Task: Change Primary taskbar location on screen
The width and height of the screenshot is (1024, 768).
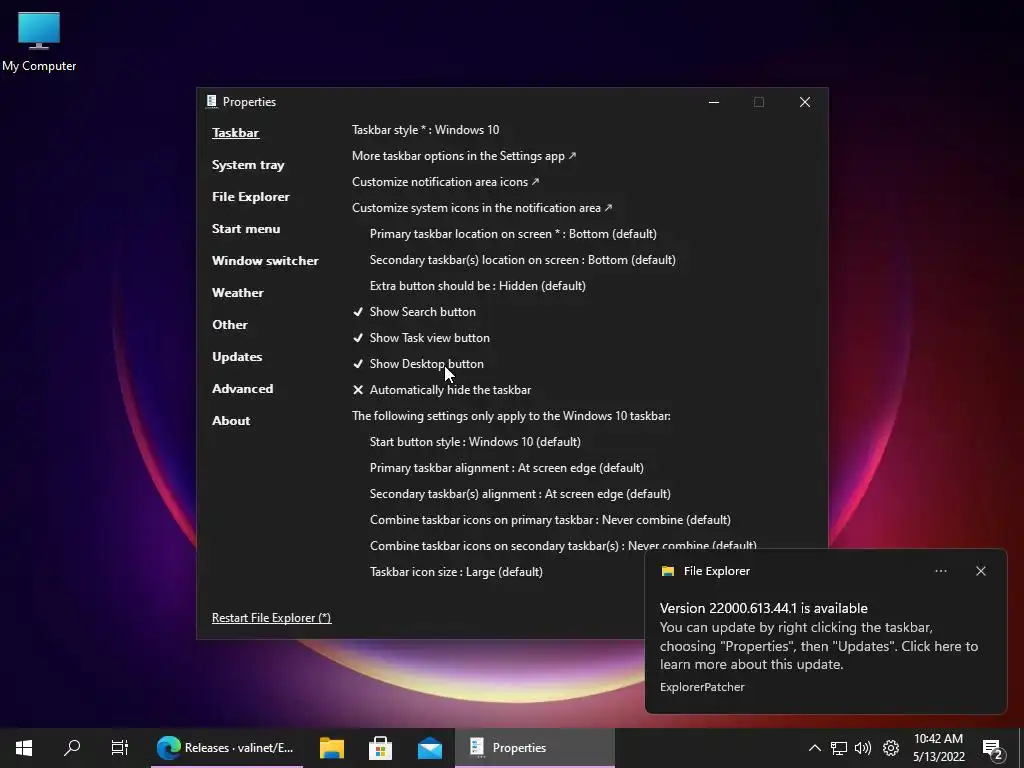Action: pos(513,234)
